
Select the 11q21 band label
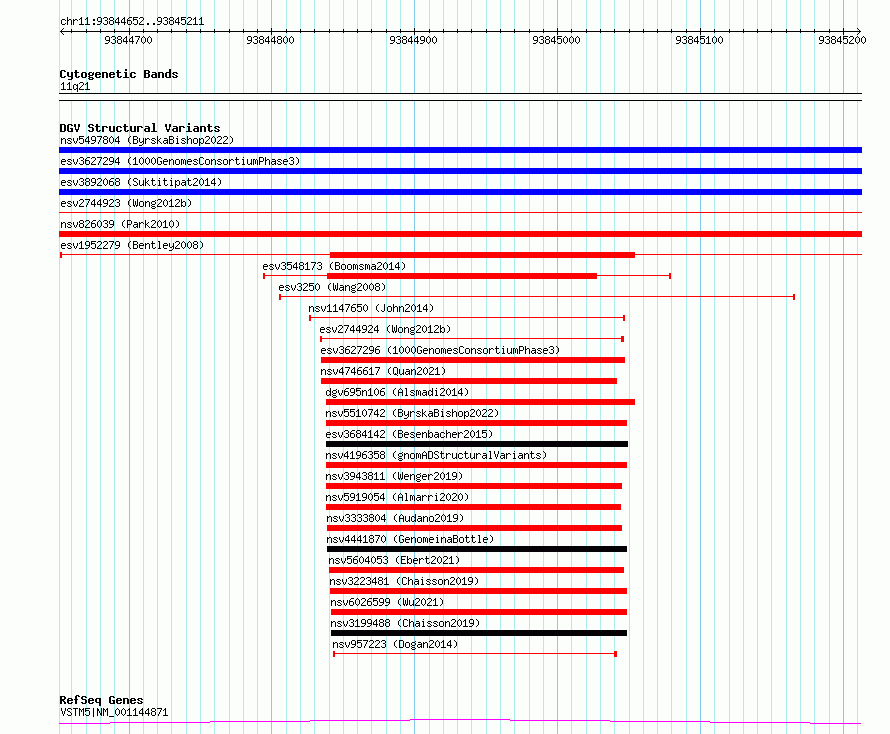coord(75,86)
